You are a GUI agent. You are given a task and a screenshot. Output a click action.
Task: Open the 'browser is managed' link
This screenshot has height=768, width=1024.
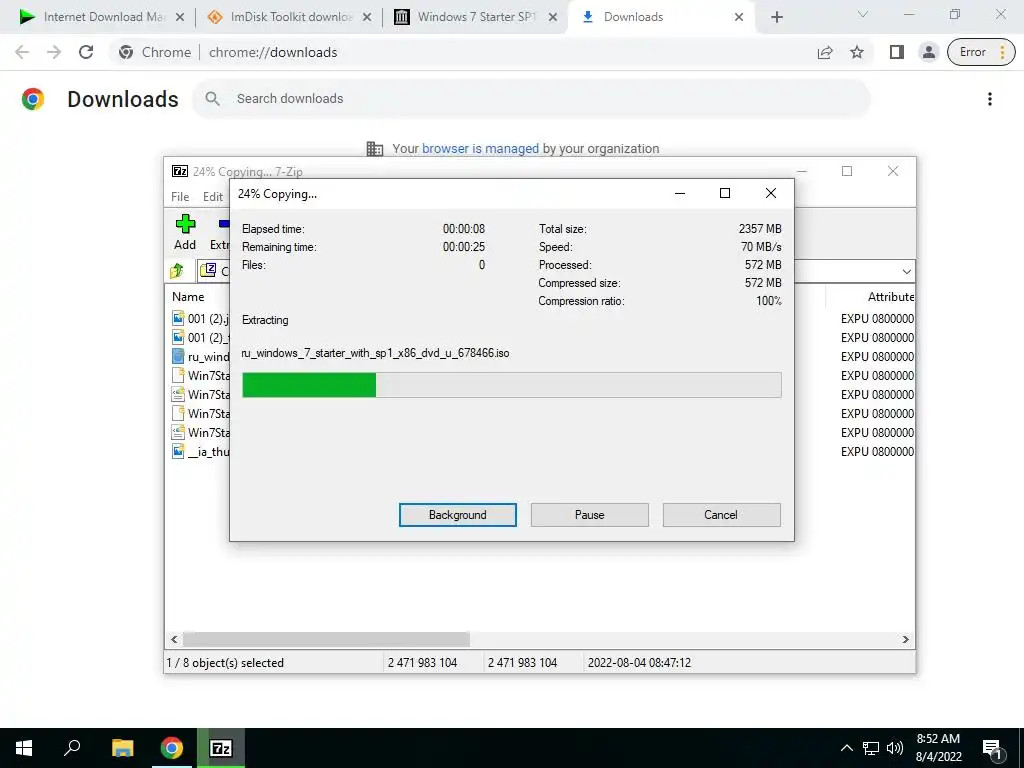(x=480, y=148)
